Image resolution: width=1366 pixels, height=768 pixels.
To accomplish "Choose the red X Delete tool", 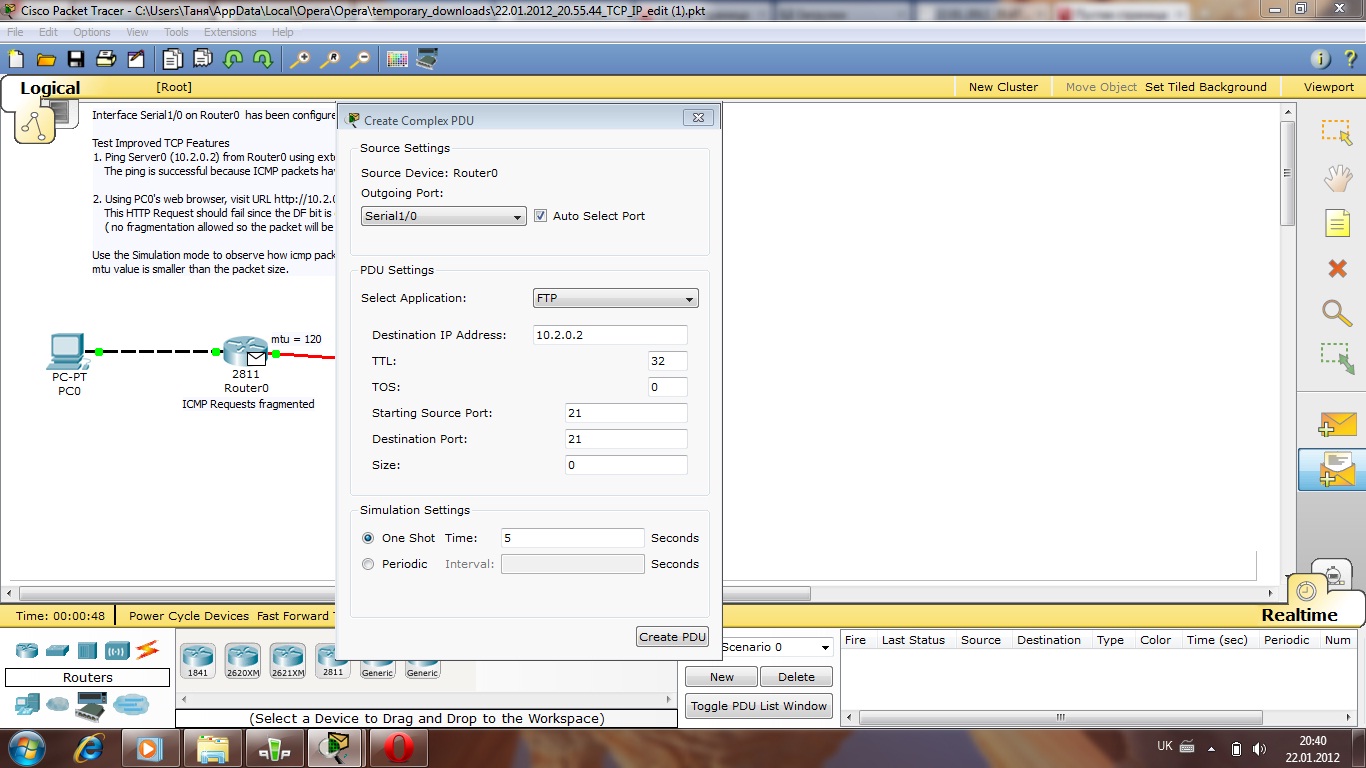I will click(1337, 268).
